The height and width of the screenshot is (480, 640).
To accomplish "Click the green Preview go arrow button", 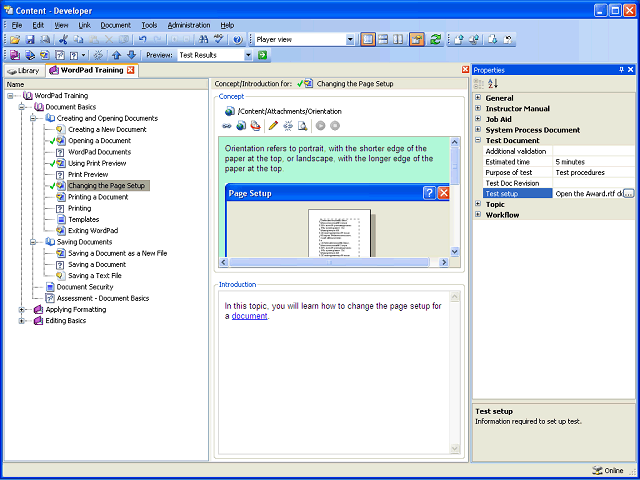I will click(x=262, y=55).
